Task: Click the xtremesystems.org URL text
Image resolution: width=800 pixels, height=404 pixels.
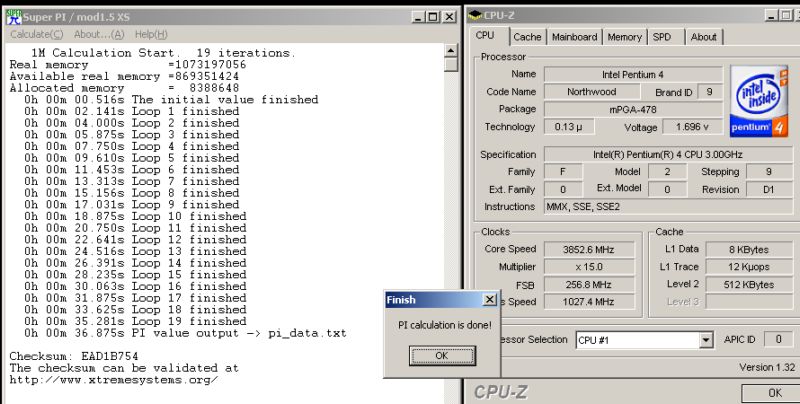Action: click(x=114, y=380)
